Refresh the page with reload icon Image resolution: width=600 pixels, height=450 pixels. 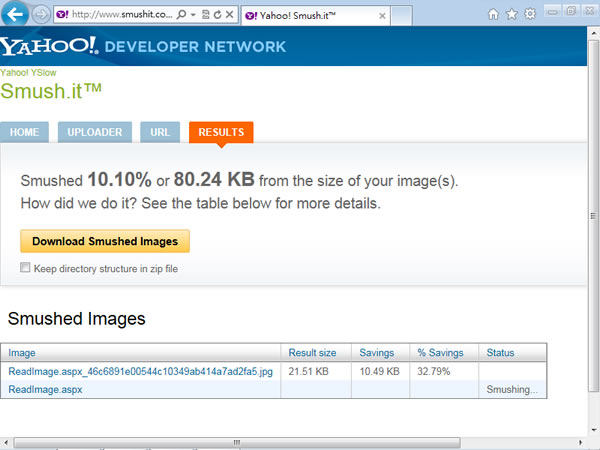point(218,15)
